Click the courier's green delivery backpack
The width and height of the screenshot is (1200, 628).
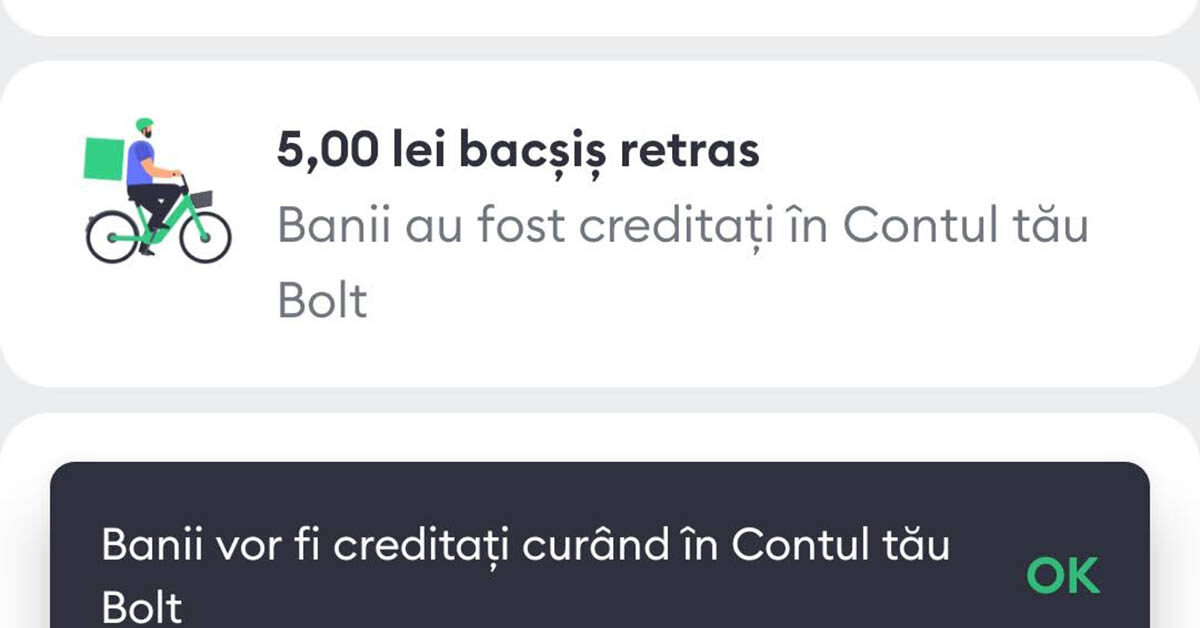[103, 160]
